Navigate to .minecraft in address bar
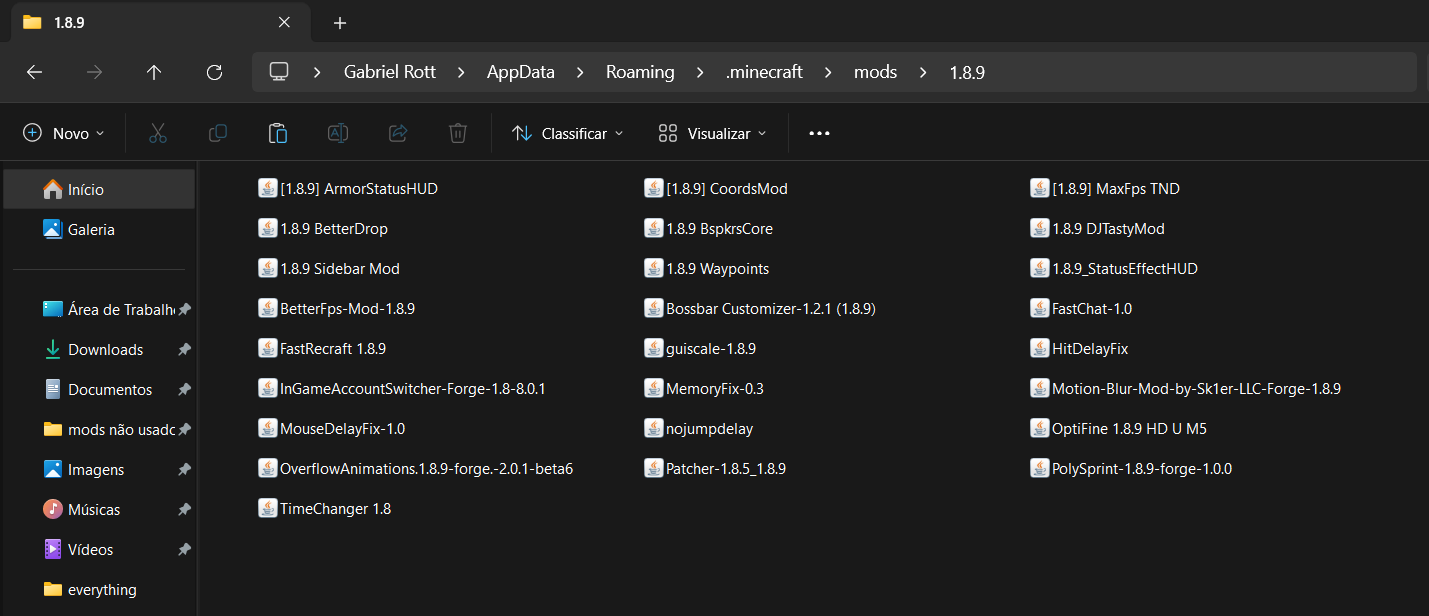The height and width of the screenshot is (616, 1429). point(764,72)
